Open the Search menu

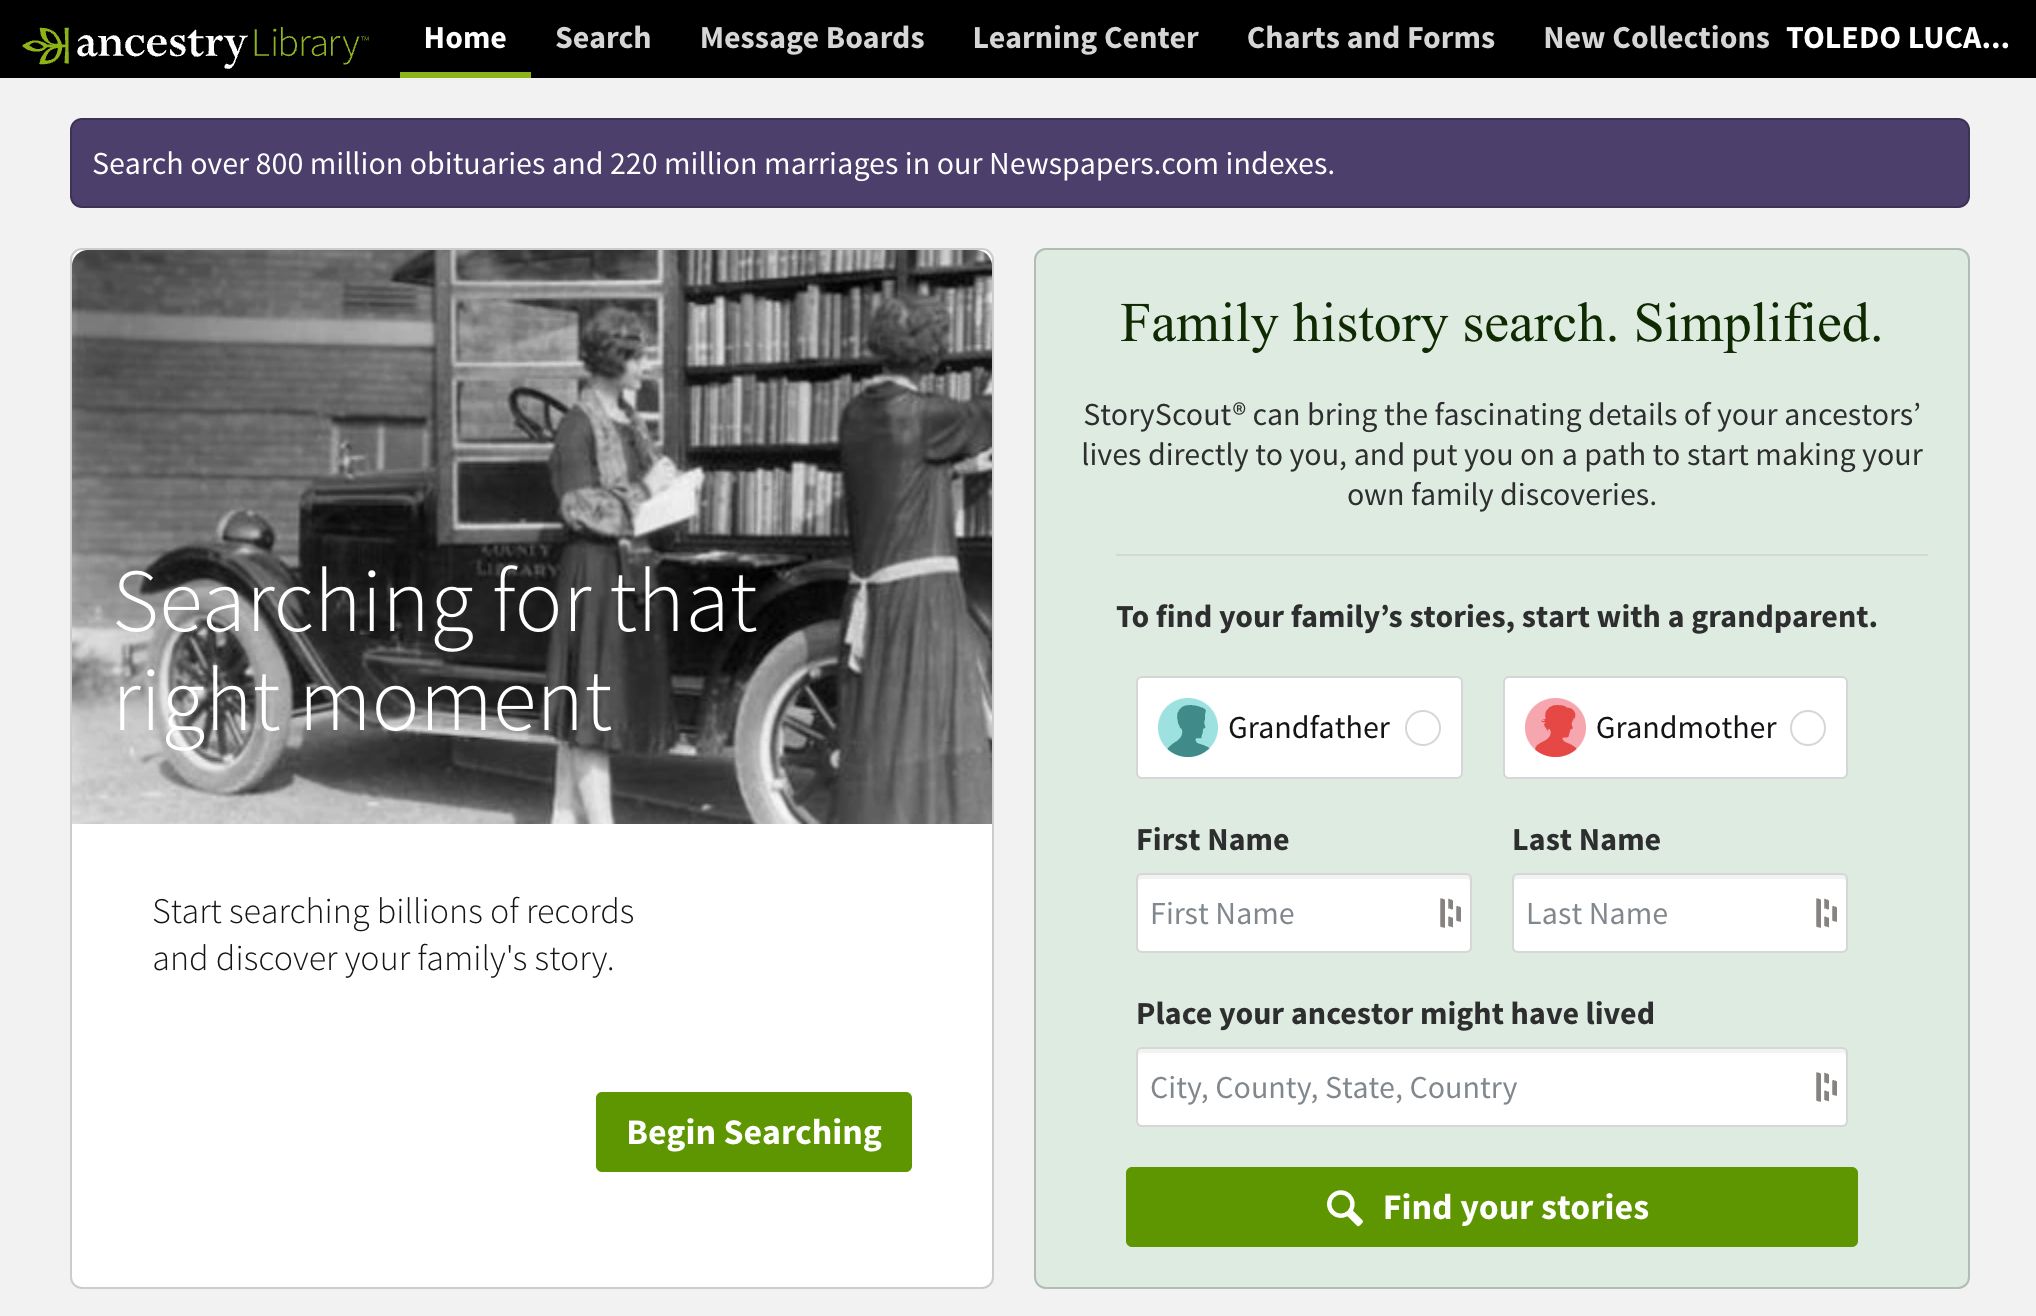603,38
